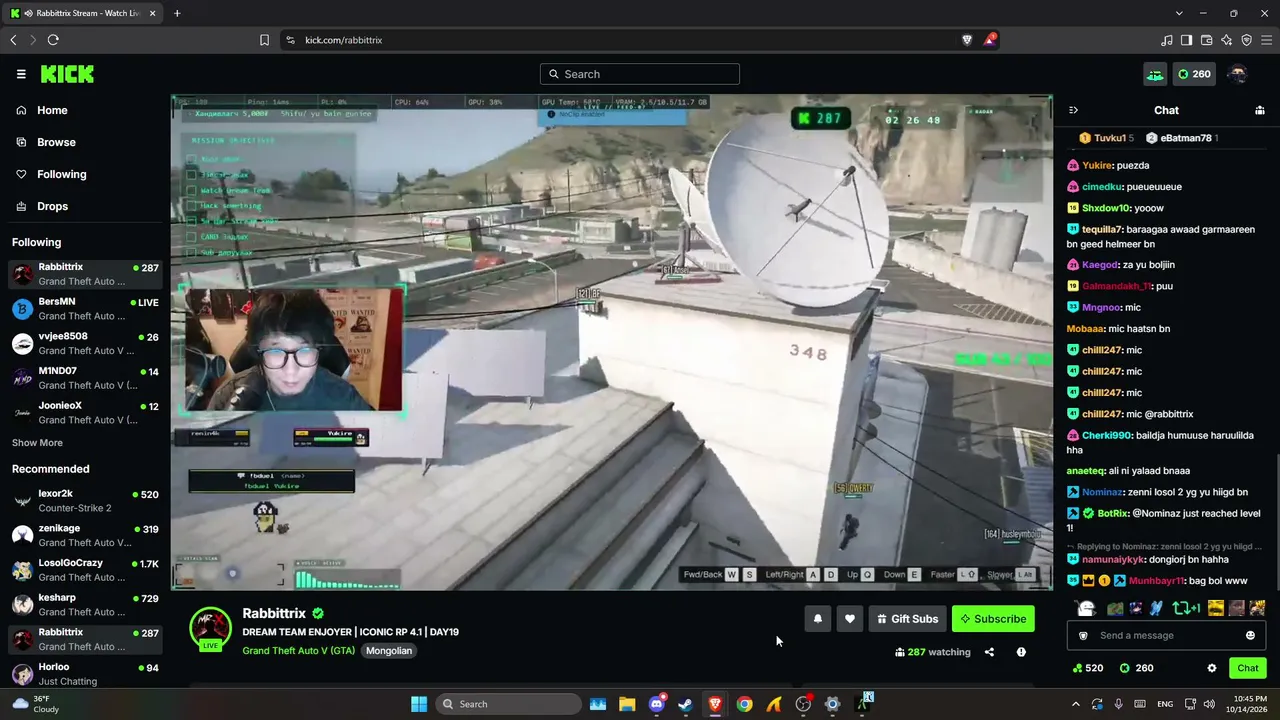The height and width of the screenshot is (720, 1280).
Task: Click the Gift Subs button
Action: click(x=907, y=619)
